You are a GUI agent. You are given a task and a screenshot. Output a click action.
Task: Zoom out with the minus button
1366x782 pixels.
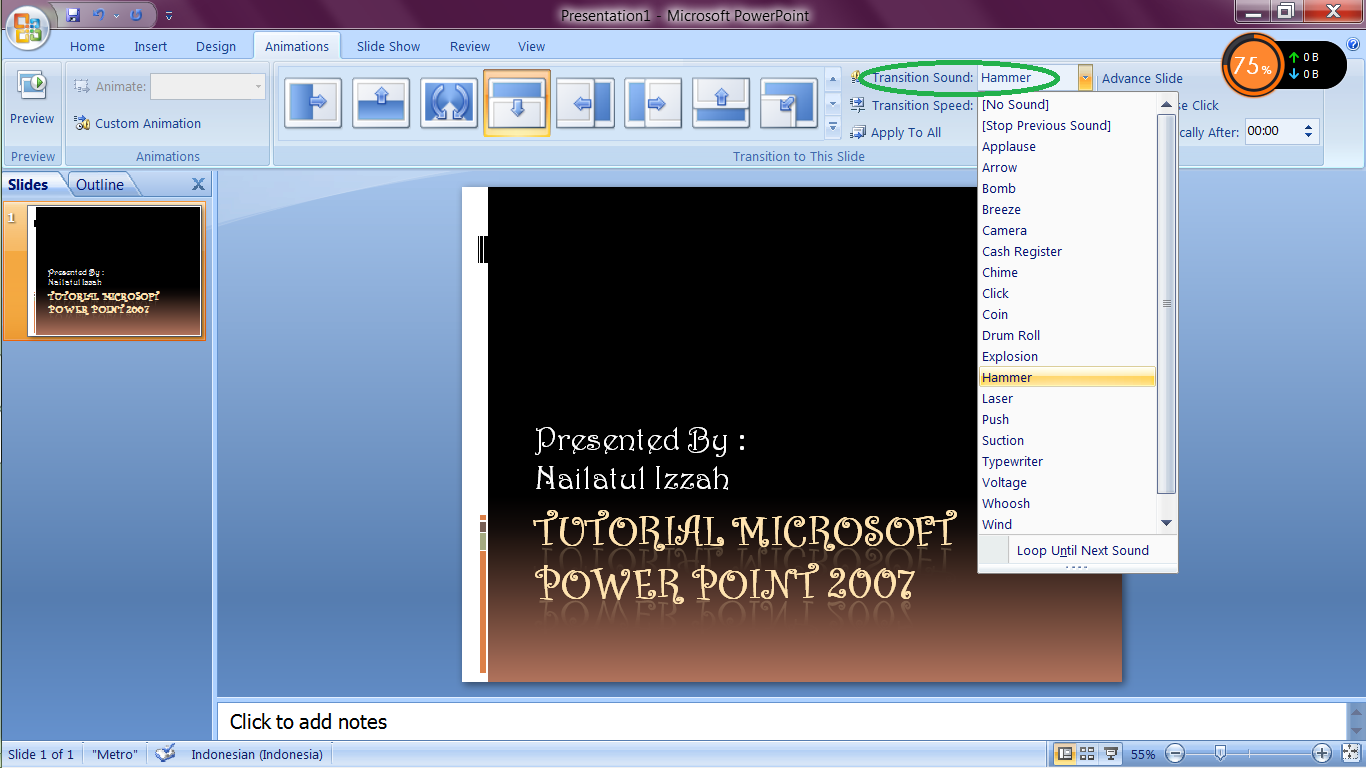1176,754
